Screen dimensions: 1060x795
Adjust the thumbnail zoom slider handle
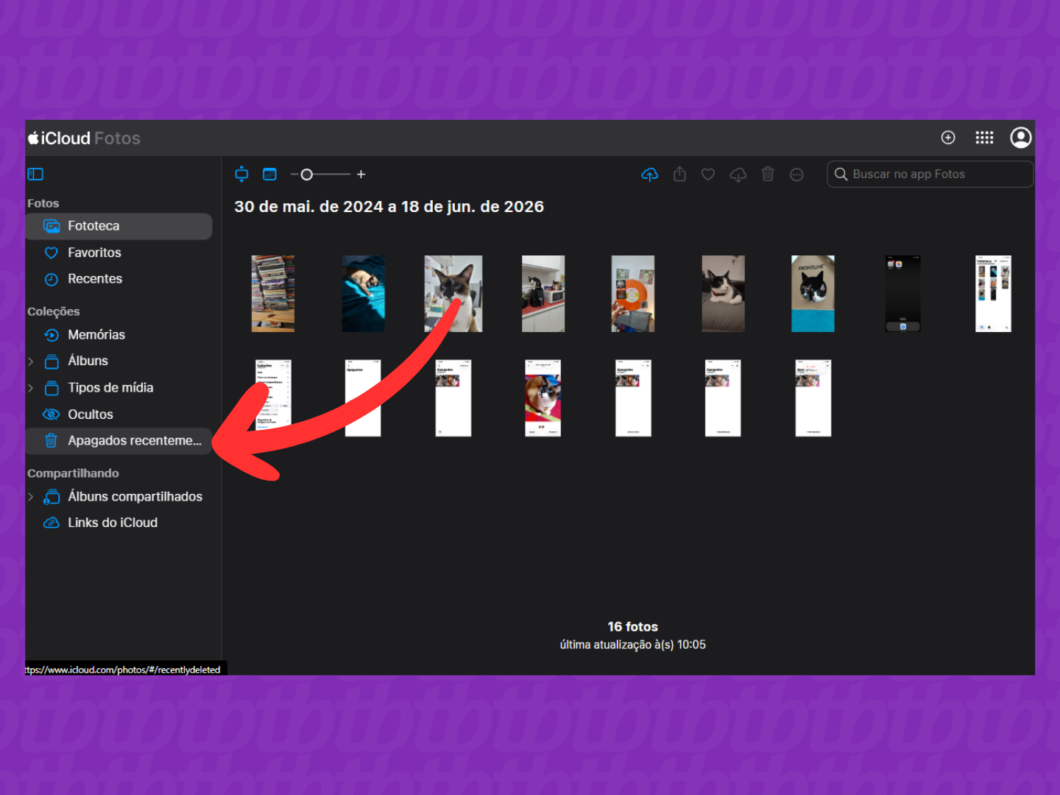(x=307, y=174)
